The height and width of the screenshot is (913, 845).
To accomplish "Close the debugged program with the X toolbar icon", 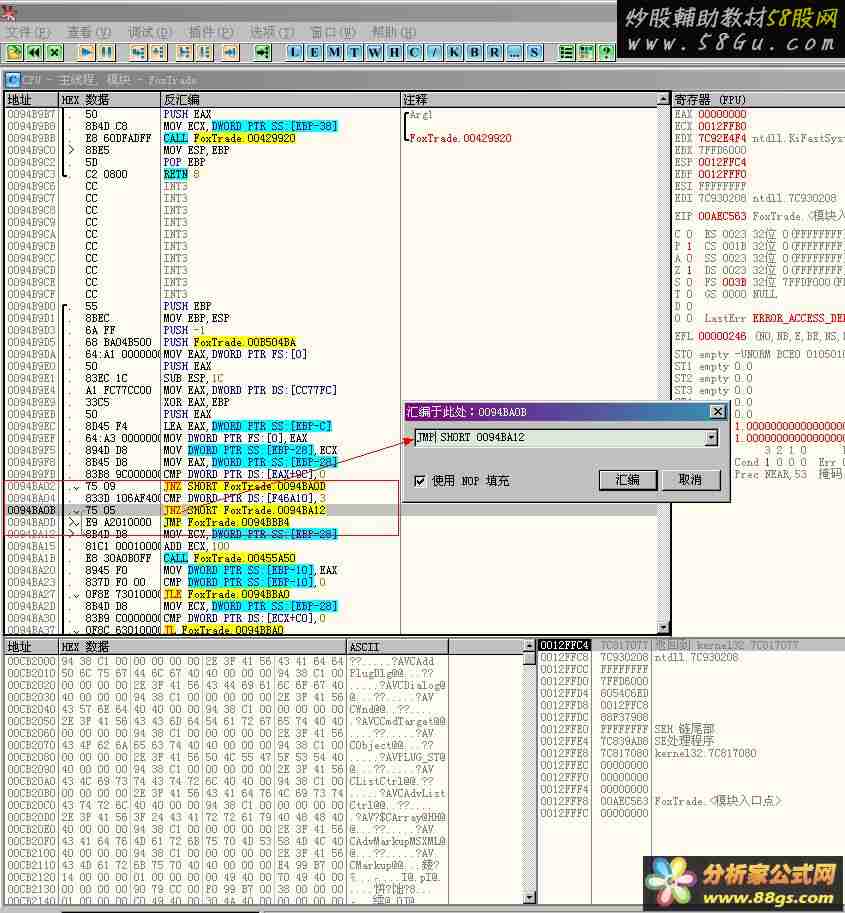I will click(54, 52).
